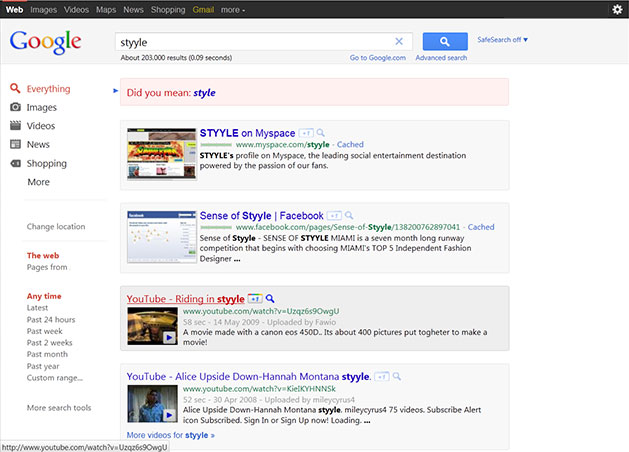Click preview magnifier on Alice Upside Down
629x452 pixels.
pos(396,377)
